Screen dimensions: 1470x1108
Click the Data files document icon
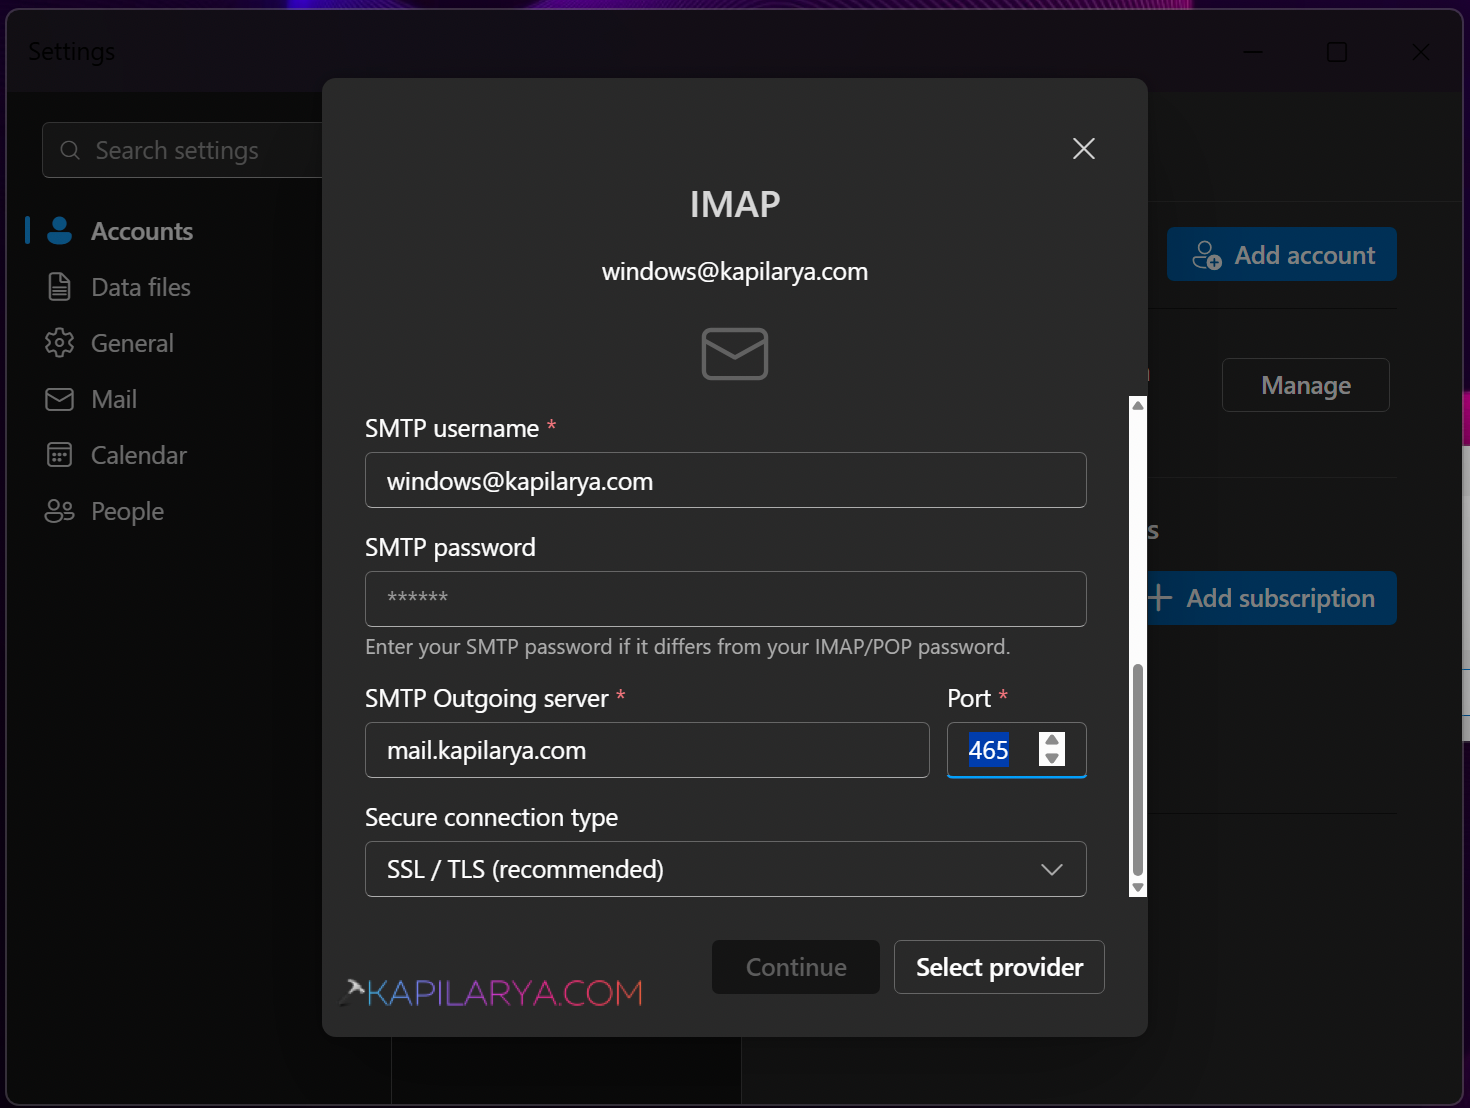click(60, 287)
